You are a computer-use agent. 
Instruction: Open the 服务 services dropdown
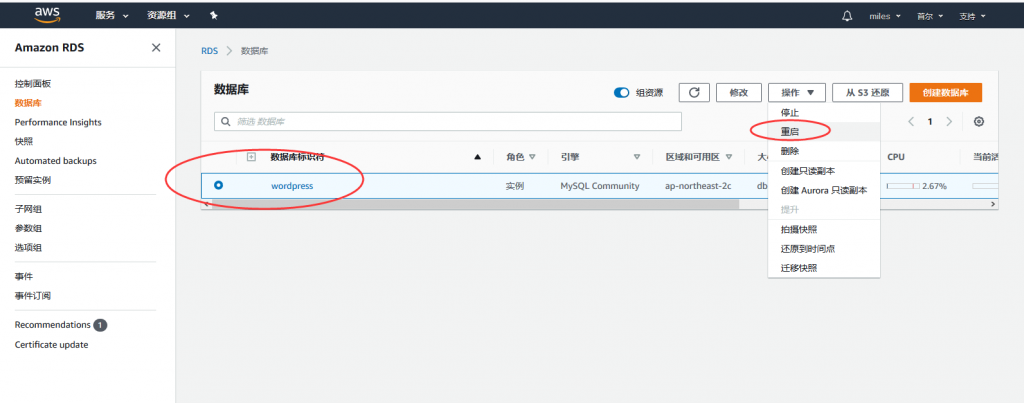112,16
